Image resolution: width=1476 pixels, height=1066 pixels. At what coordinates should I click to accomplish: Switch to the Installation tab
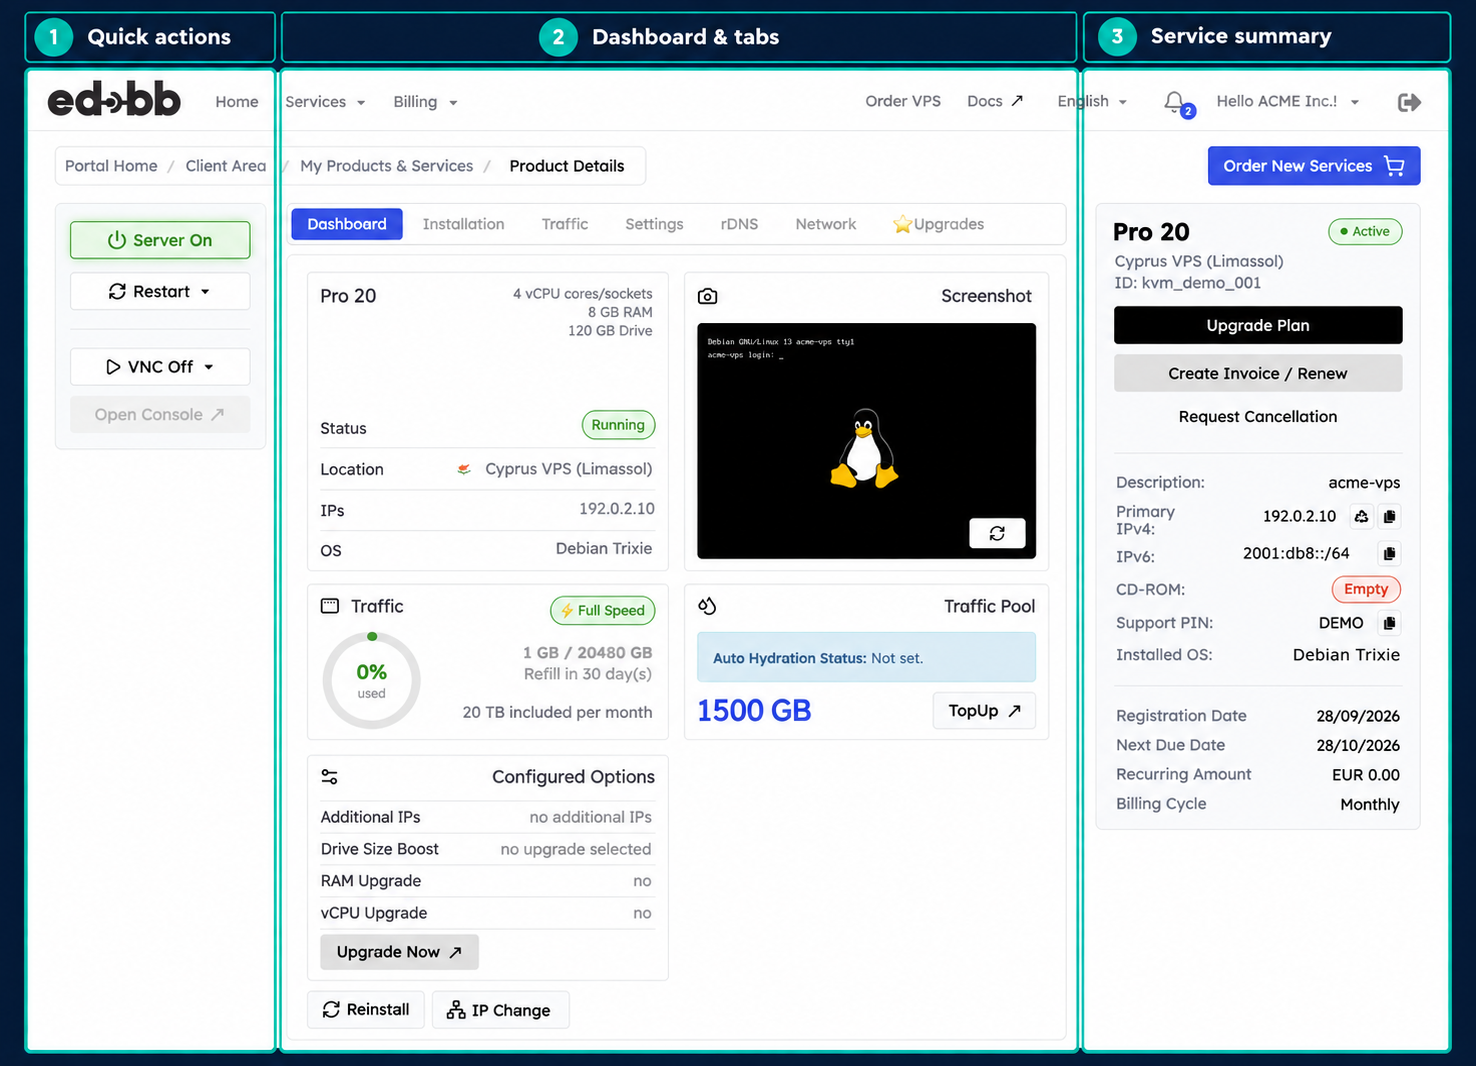pos(463,224)
